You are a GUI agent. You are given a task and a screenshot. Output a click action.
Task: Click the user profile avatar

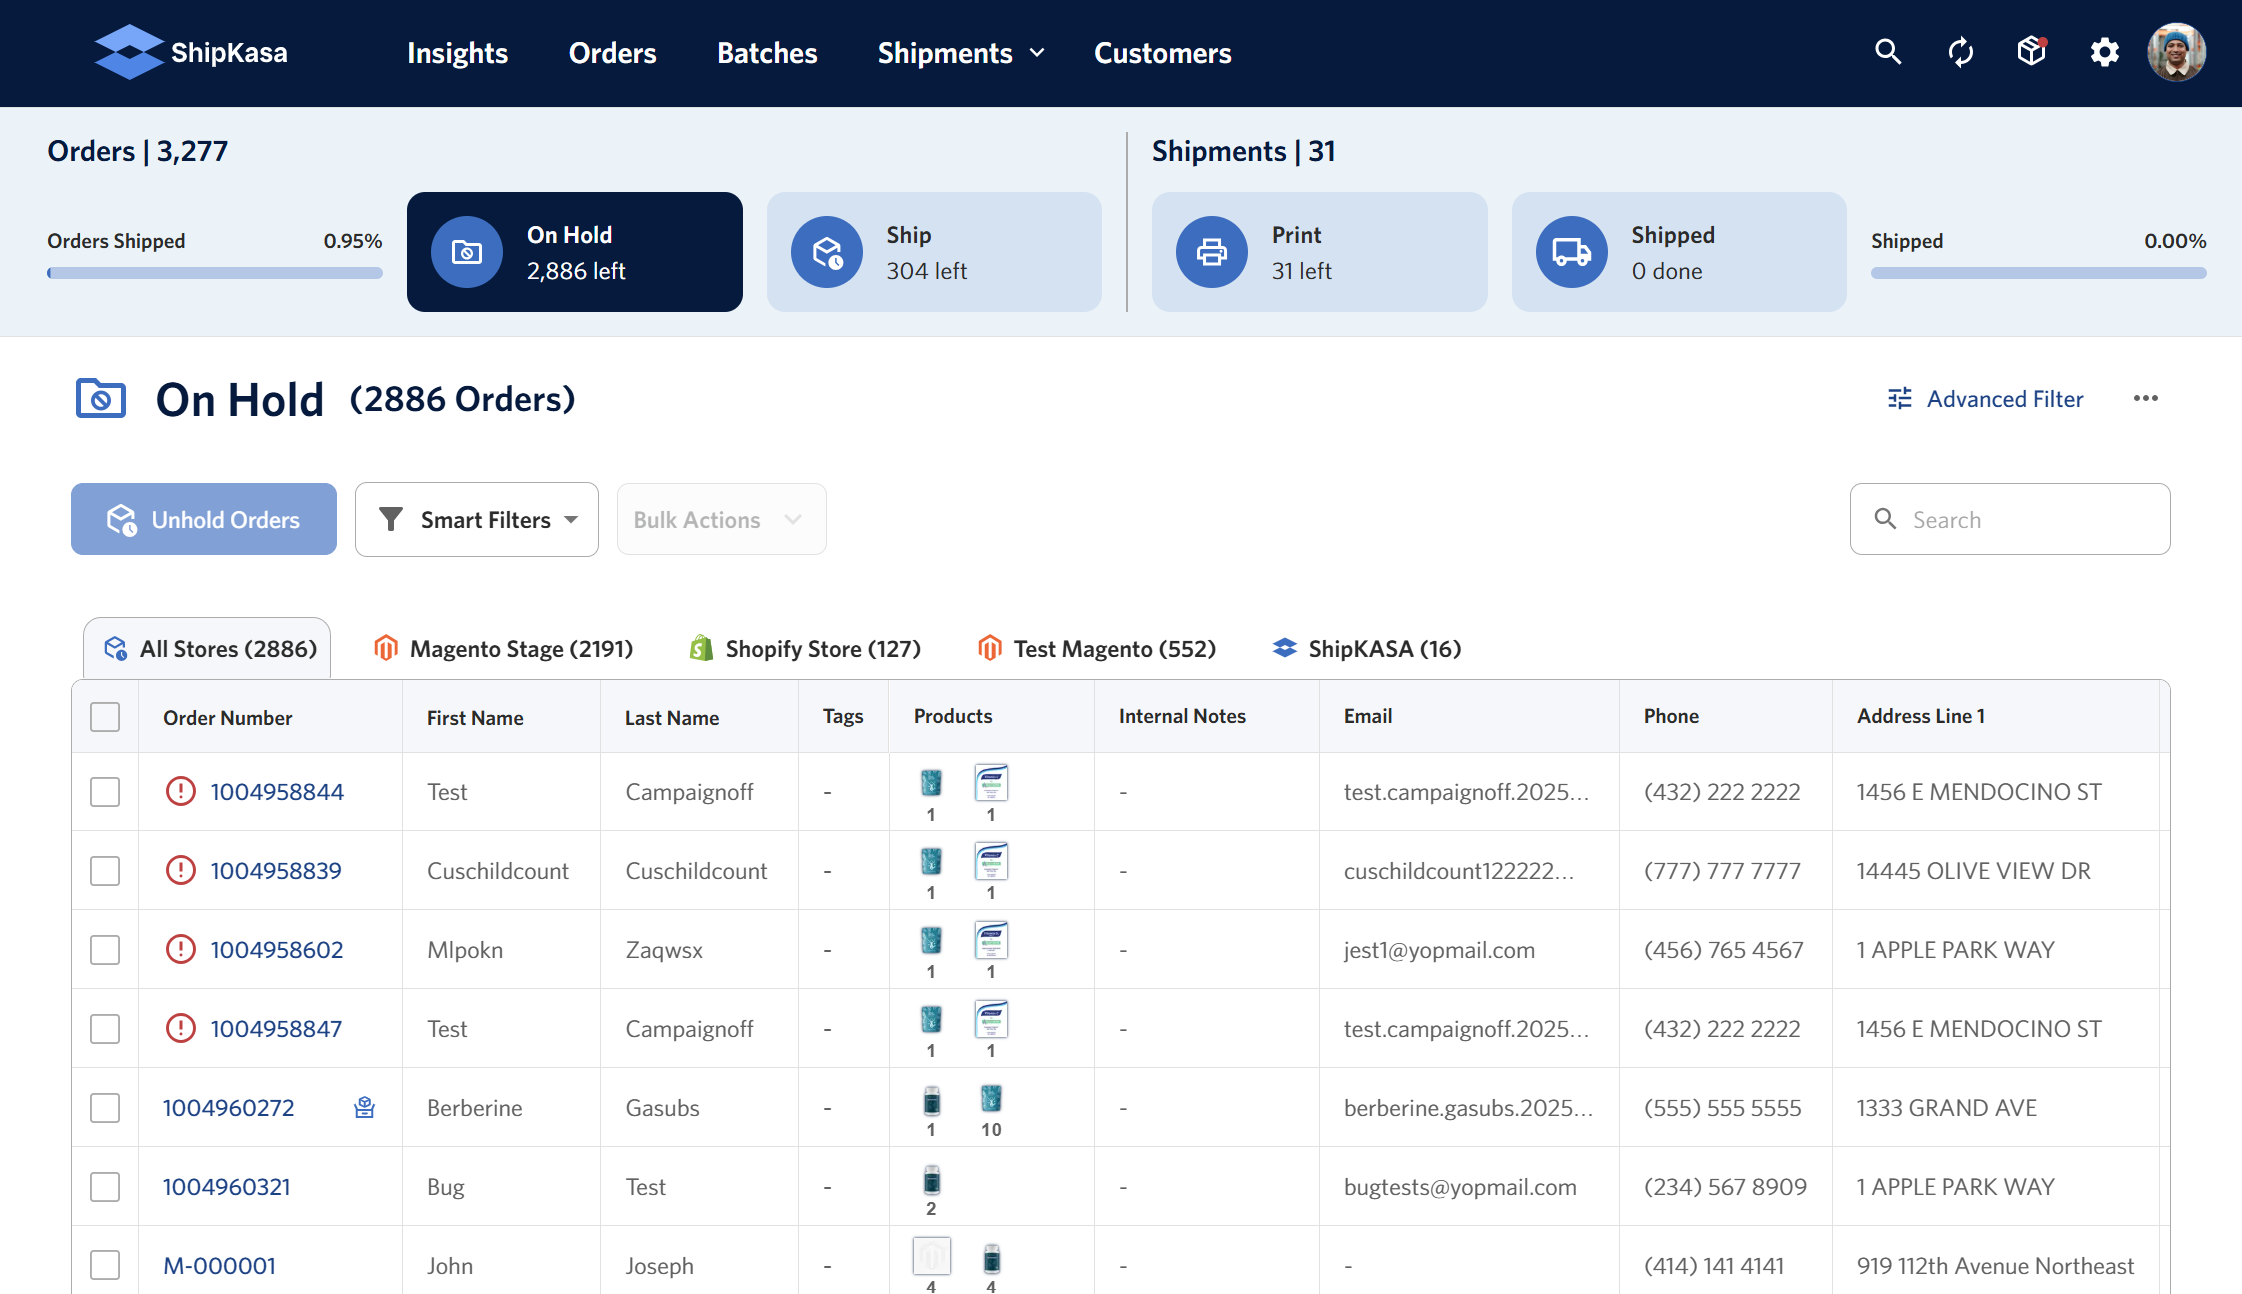click(2176, 52)
